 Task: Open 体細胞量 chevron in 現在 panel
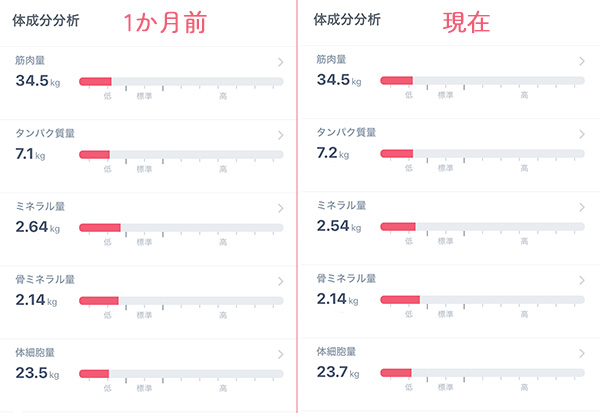tap(582, 353)
